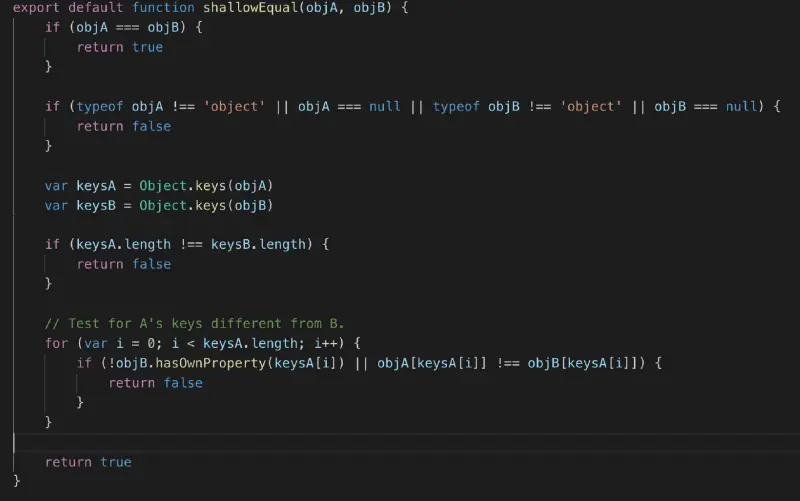This screenshot has height=501, width=800.
Task: Click the second 'object' string literal
Action: pyautogui.click(x=591, y=106)
